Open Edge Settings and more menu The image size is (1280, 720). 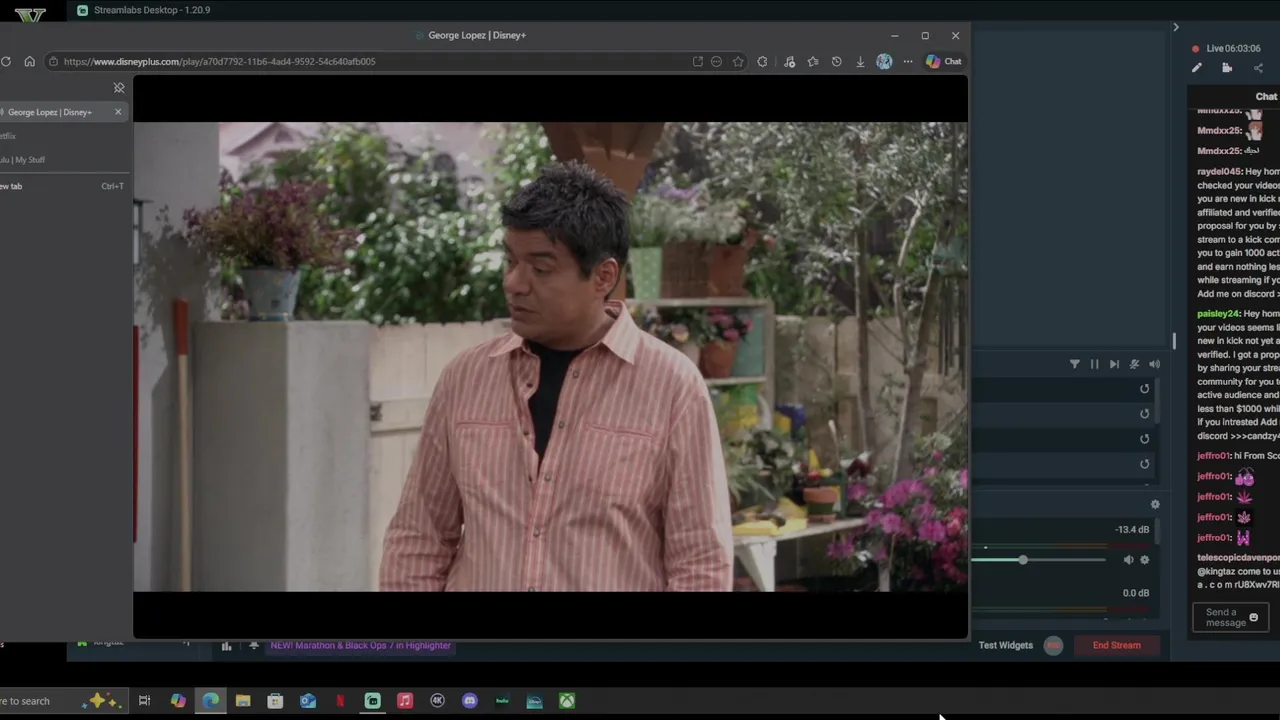(x=908, y=61)
